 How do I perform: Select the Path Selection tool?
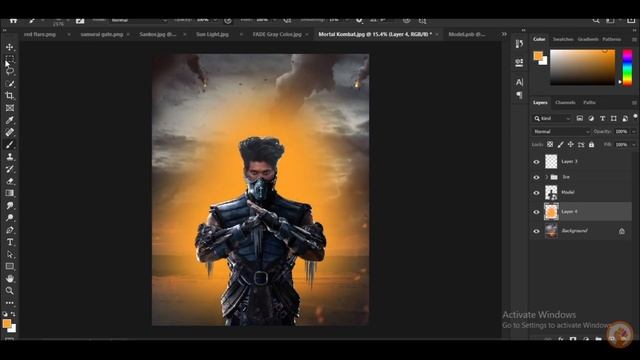[9, 254]
